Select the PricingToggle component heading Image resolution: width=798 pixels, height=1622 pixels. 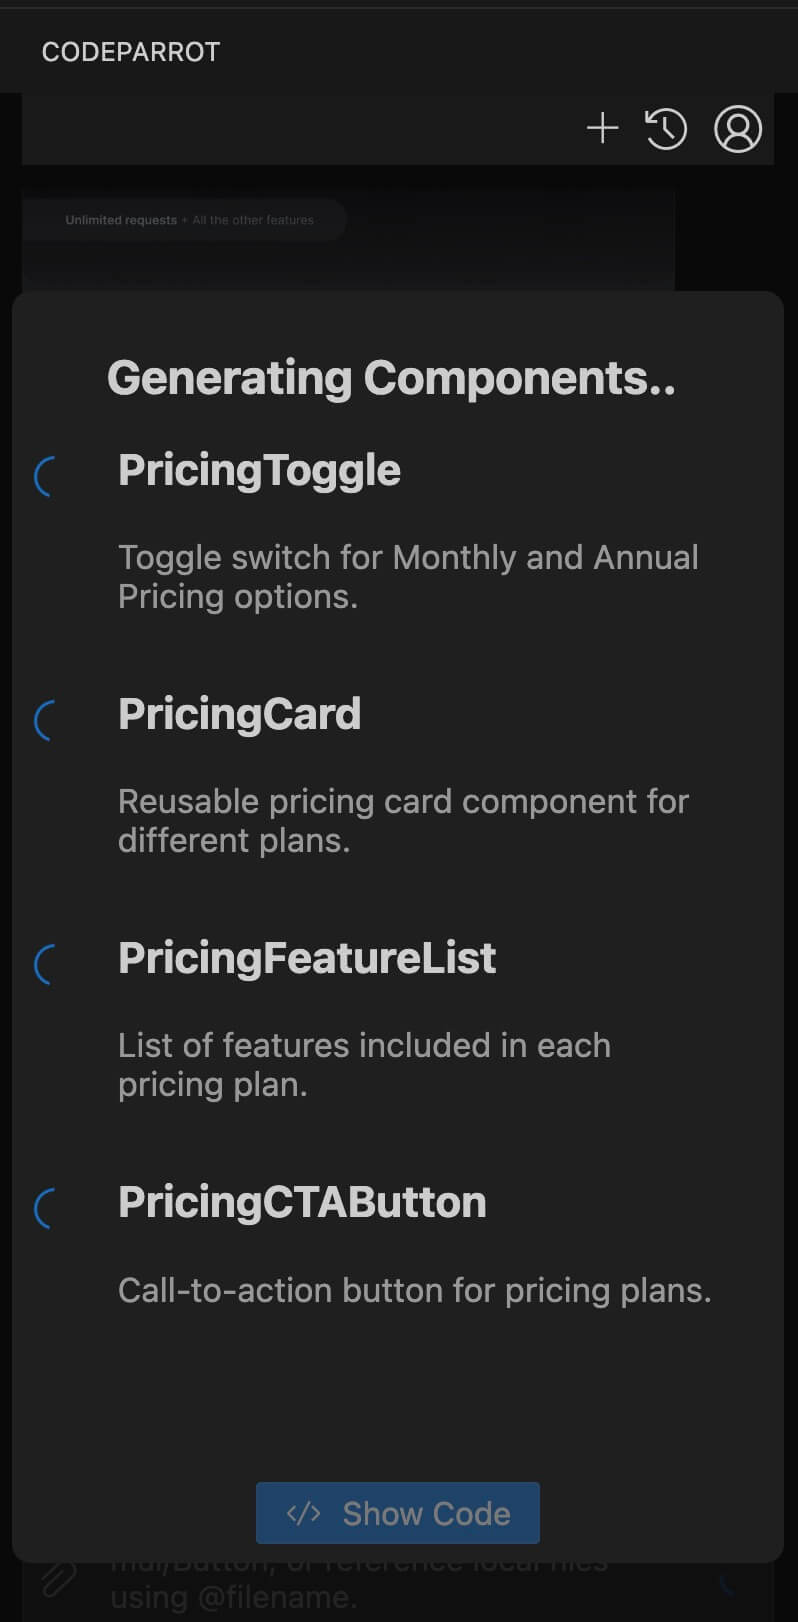(x=259, y=470)
